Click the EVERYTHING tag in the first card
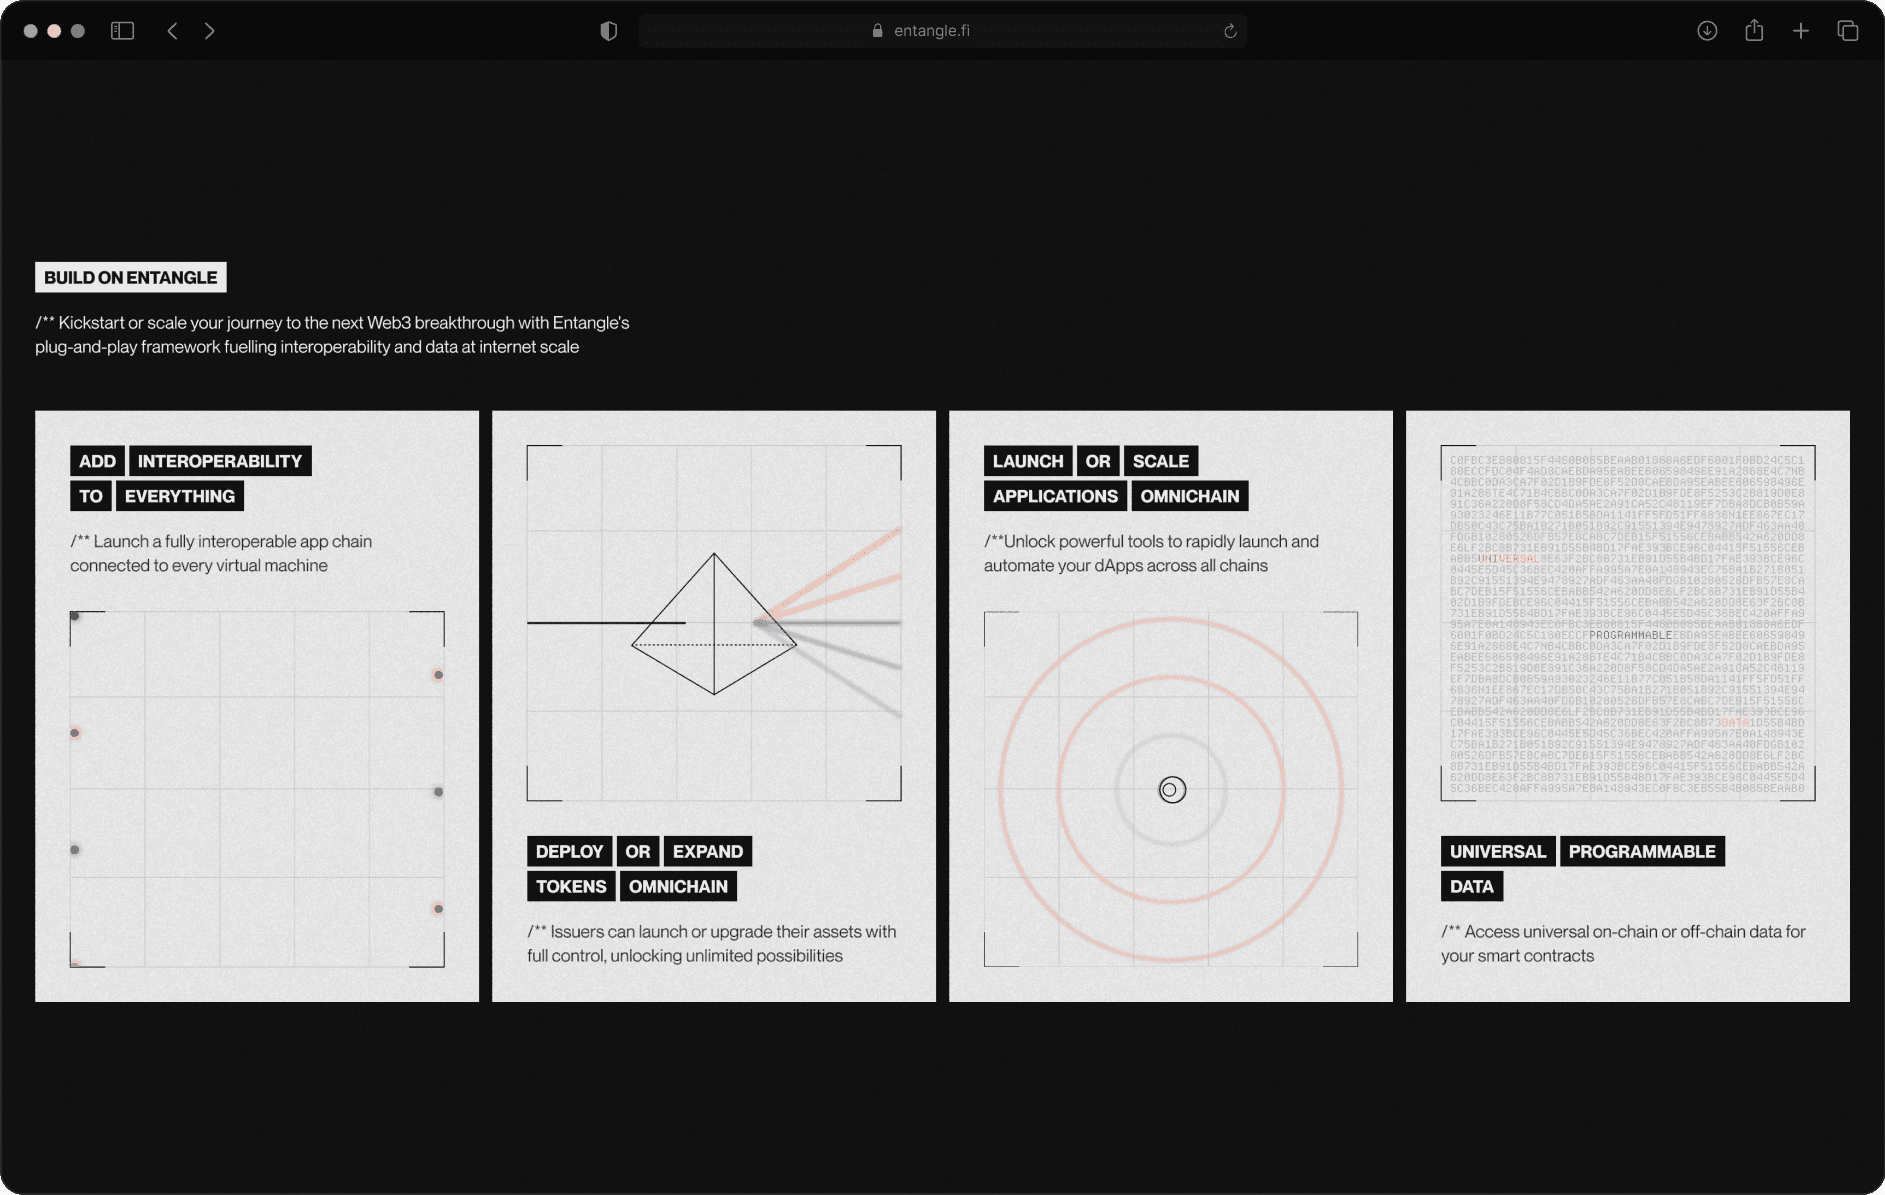Screen dimensions: 1885x1195 180,496
